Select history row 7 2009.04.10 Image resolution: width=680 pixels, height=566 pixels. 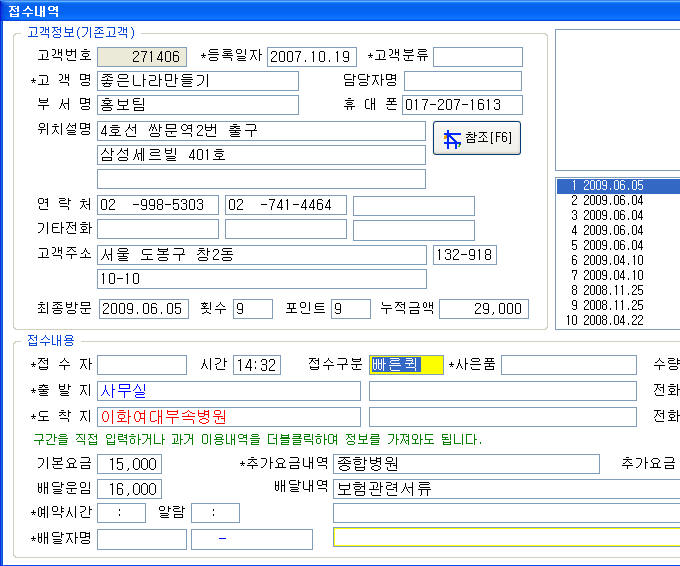pos(618,275)
